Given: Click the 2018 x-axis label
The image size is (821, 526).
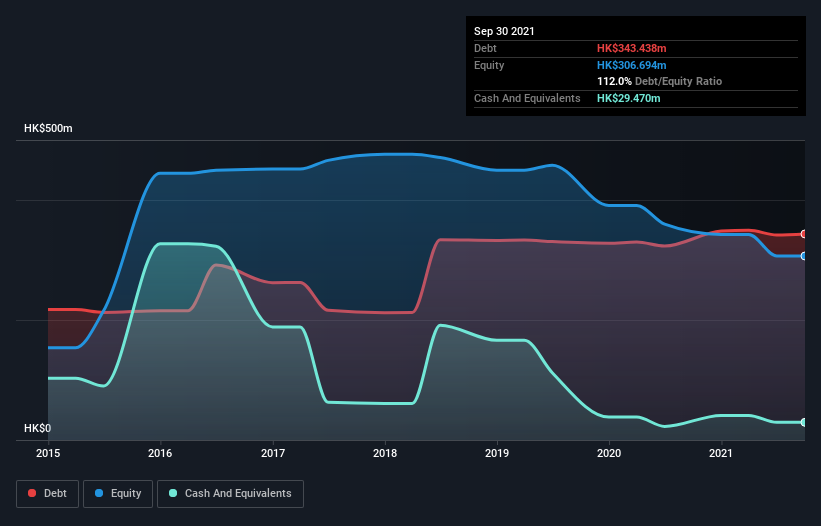Looking at the screenshot, I should click(385, 453).
